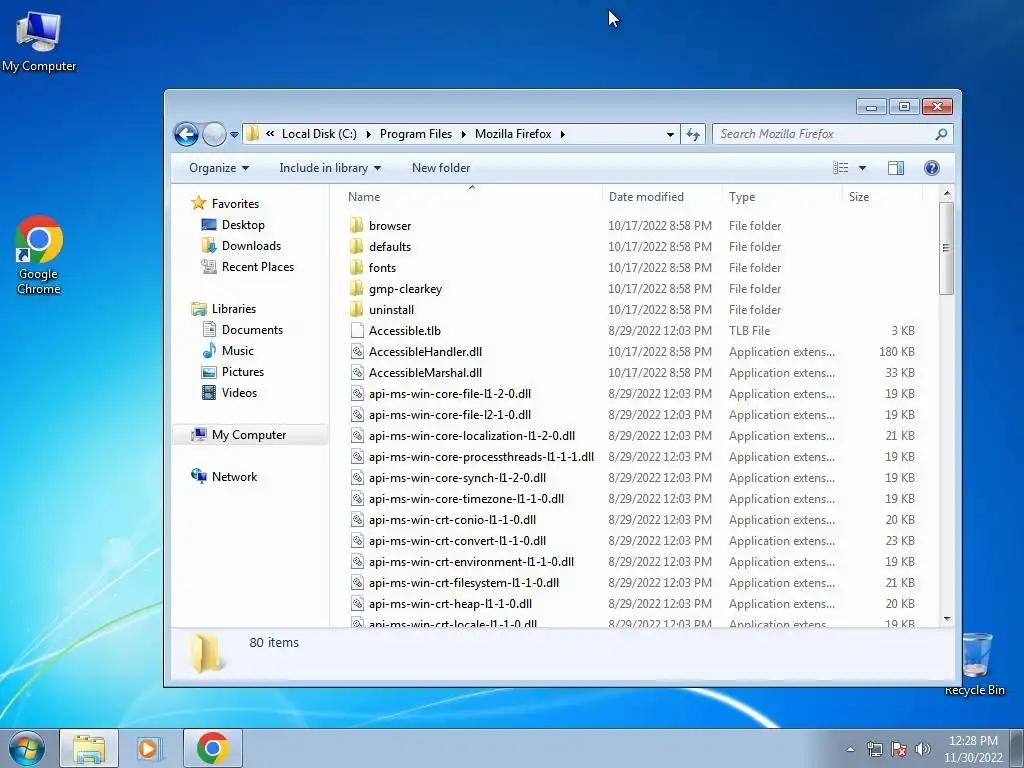The image size is (1024, 768).
Task: Click the Windows Explorer taskbar icon
Action: click(89, 748)
